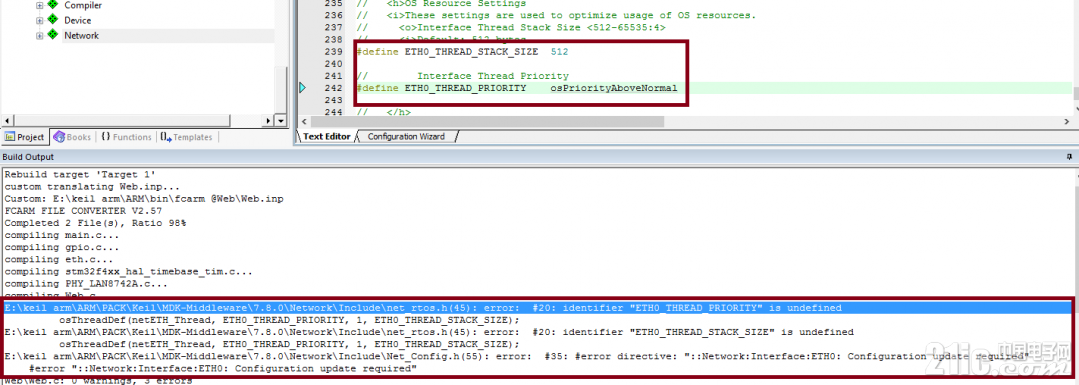
Task: Select the Network tree item label
Action: pyautogui.click(x=81, y=36)
